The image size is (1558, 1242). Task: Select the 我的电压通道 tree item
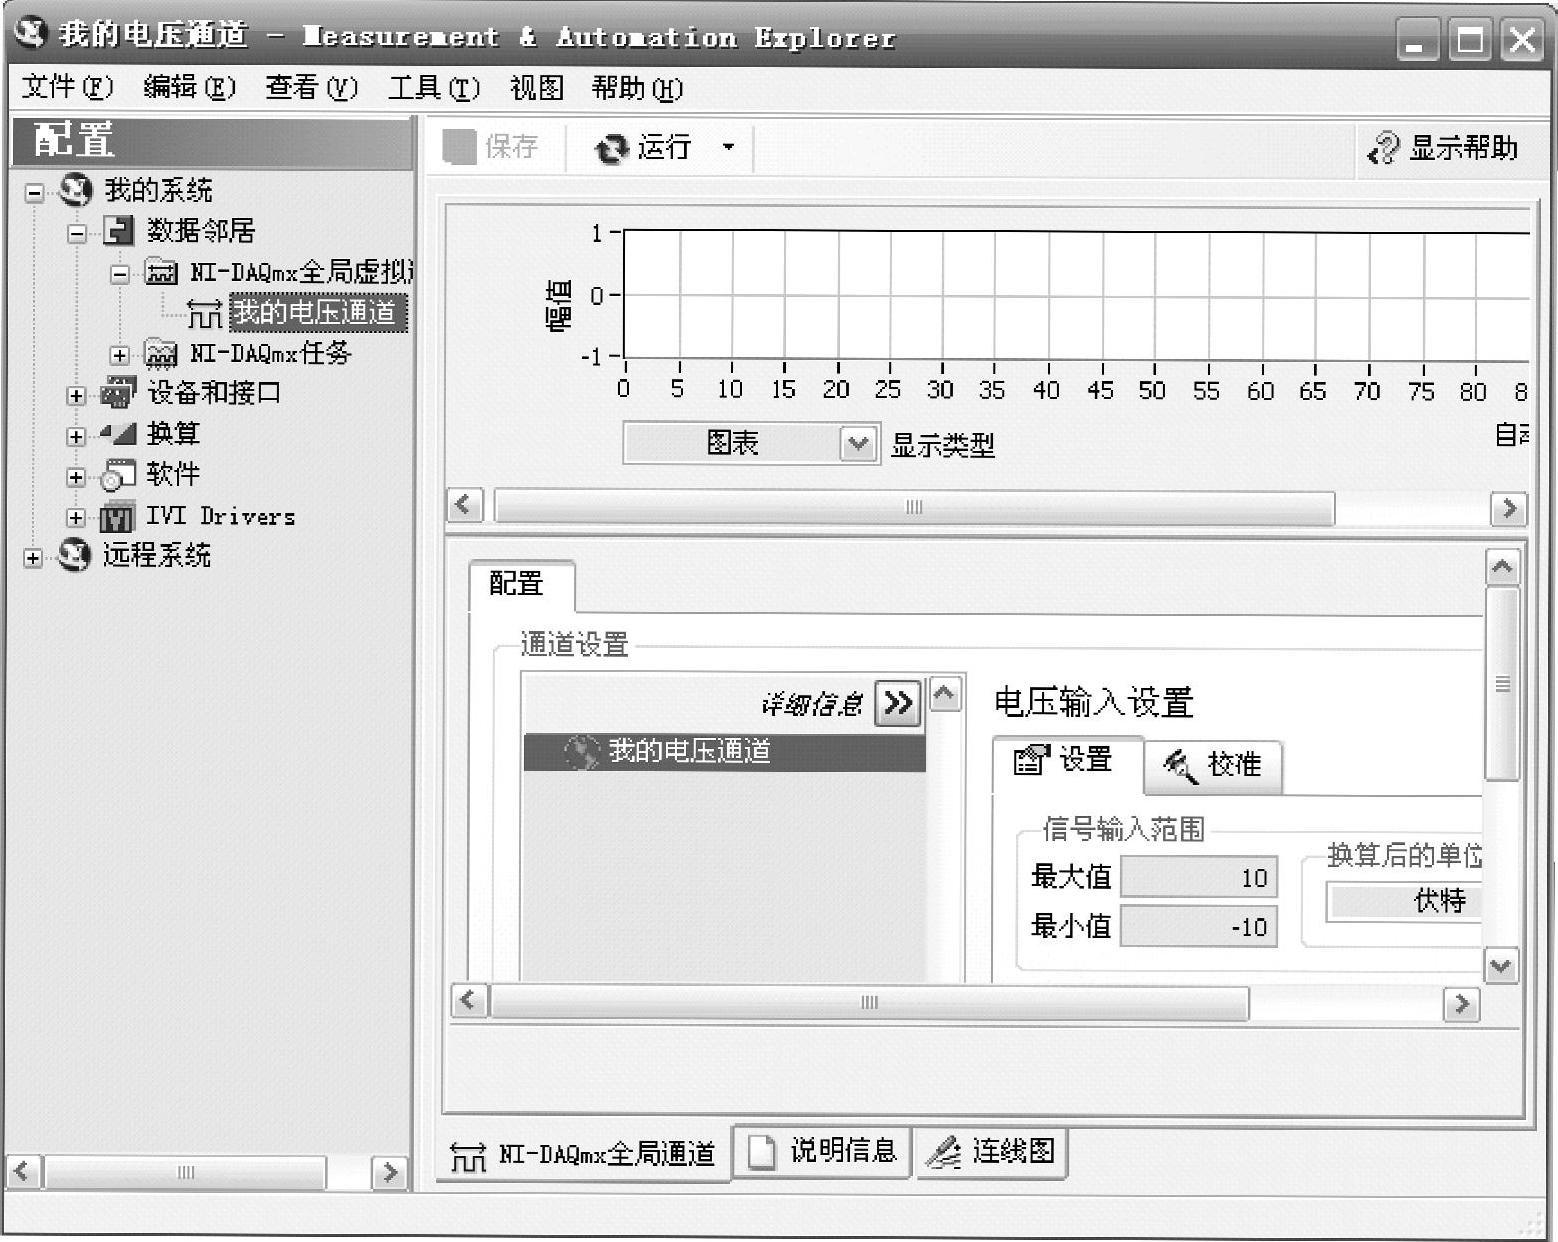tap(318, 313)
